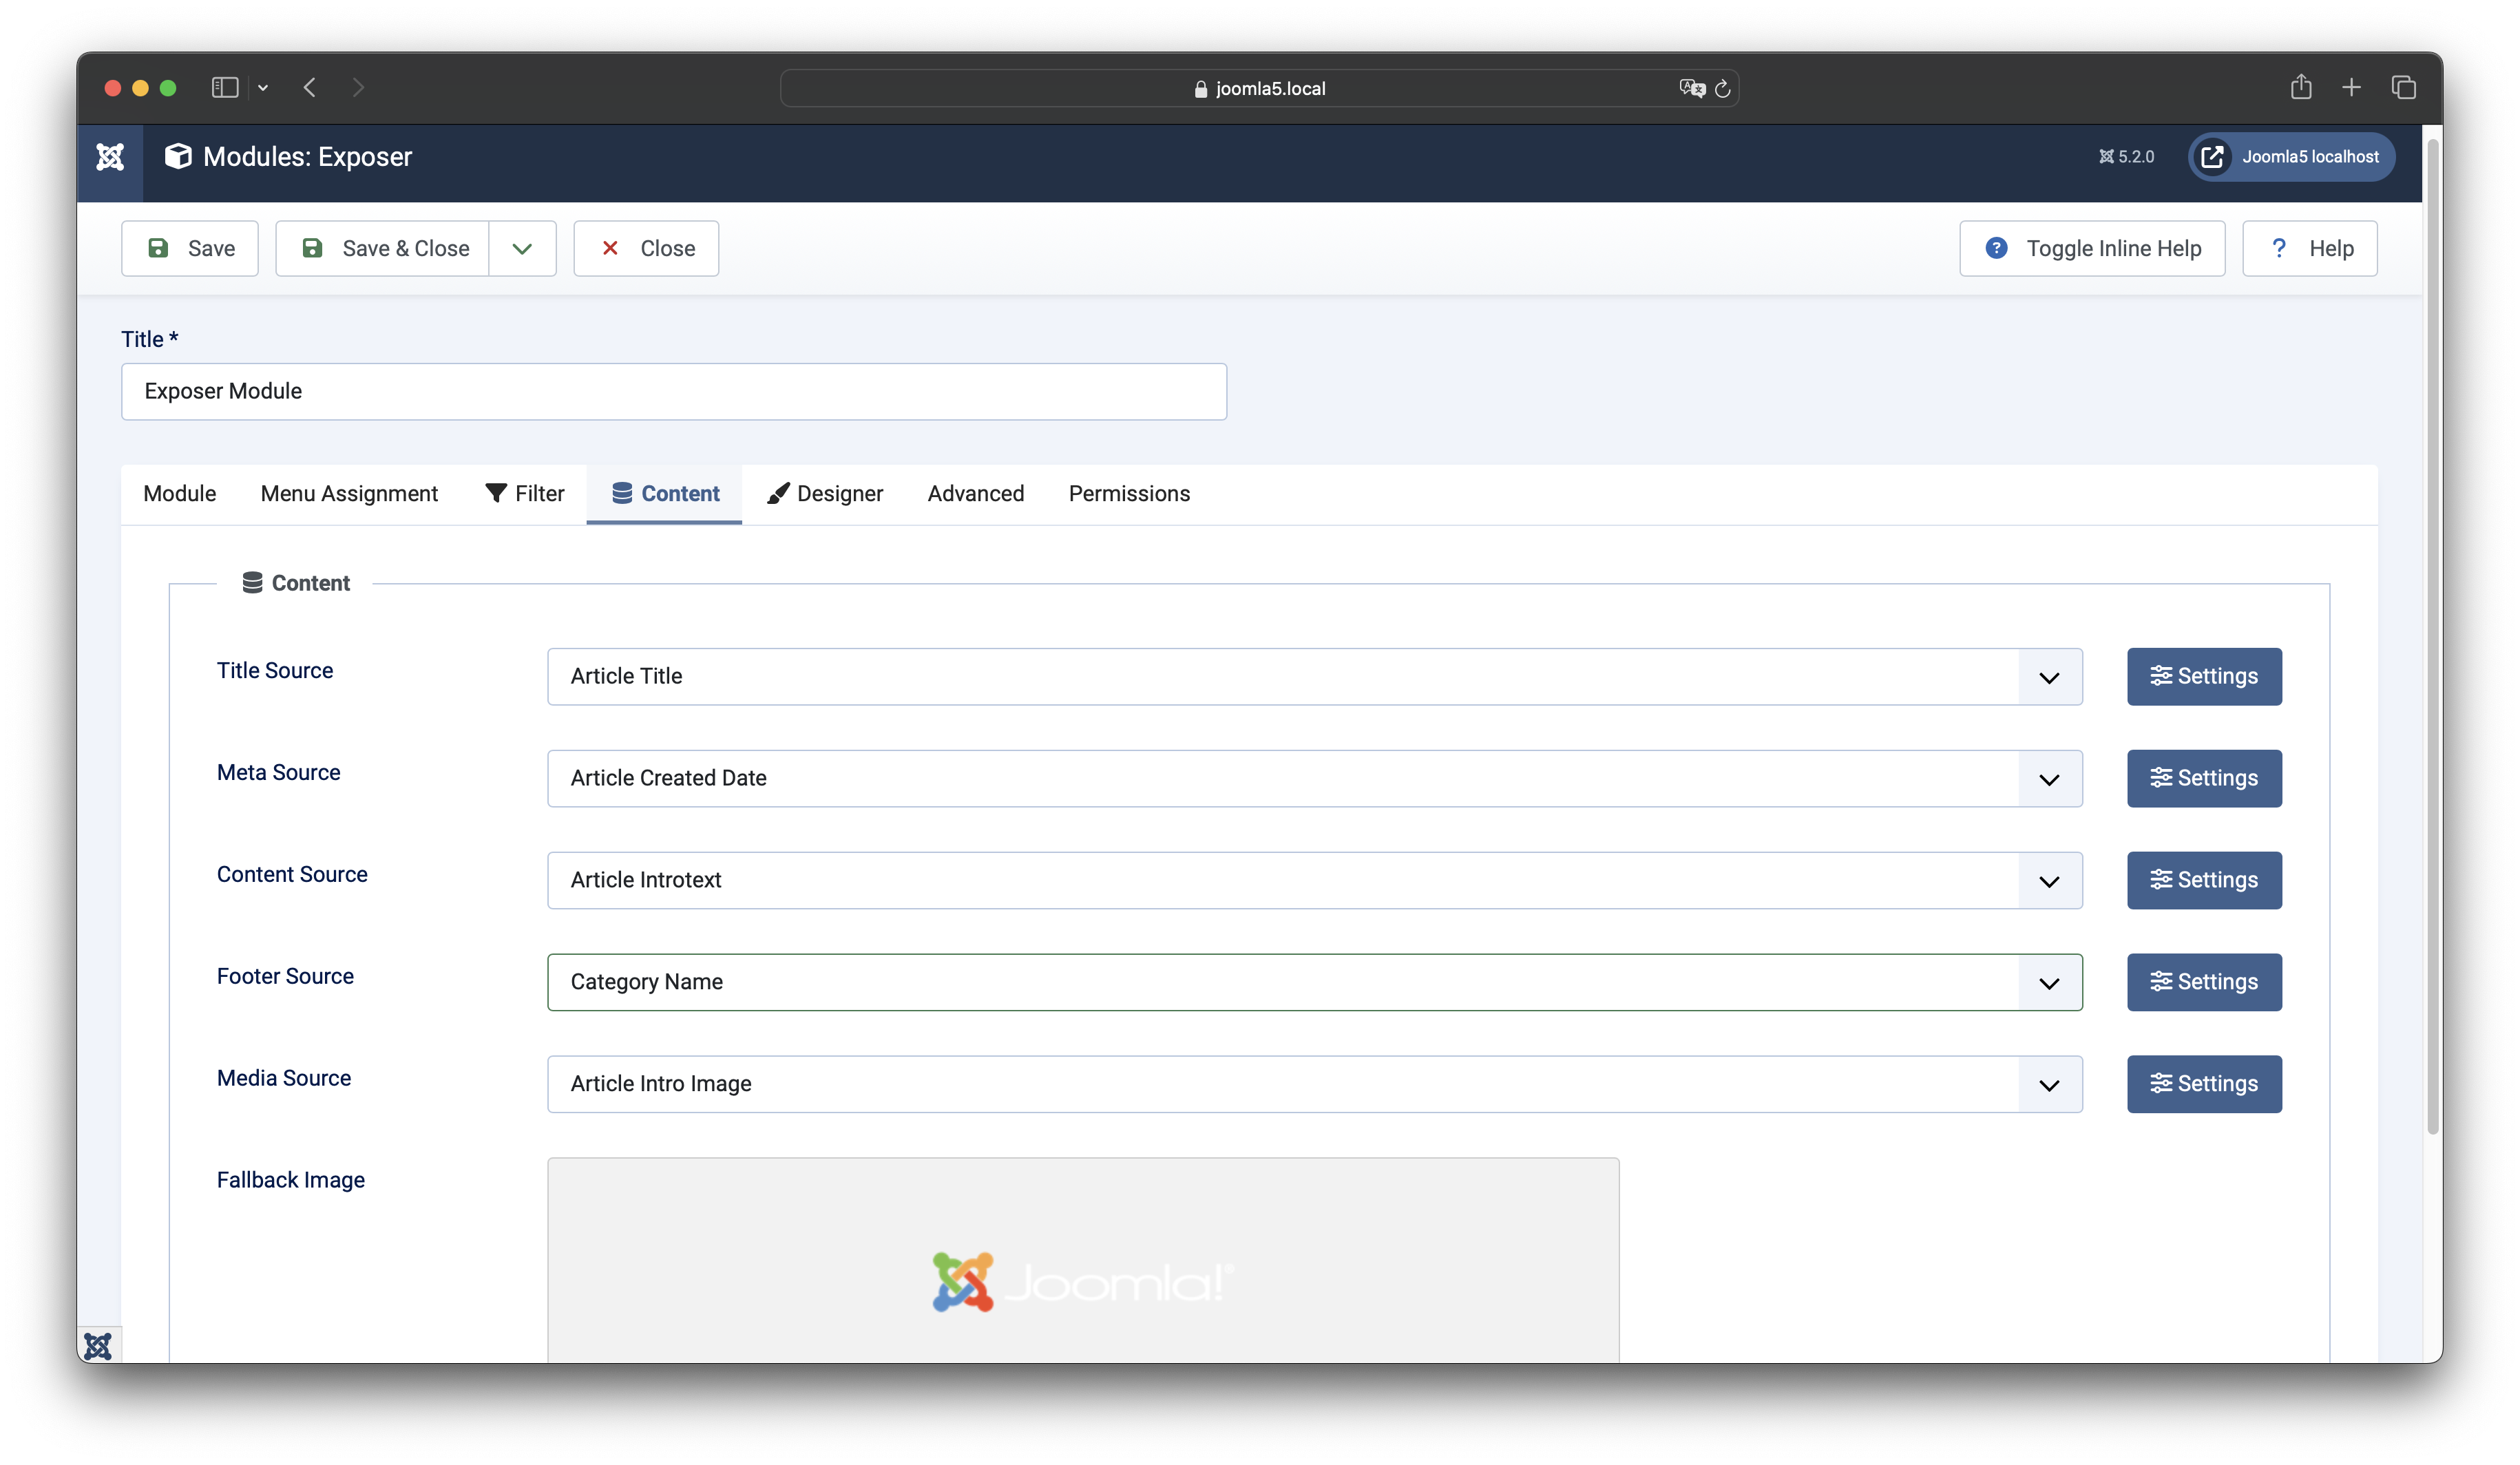This screenshot has height=1465, width=2520.
Task: Show tab overview icon in Safari
Action: click(x=2404, y=88)
